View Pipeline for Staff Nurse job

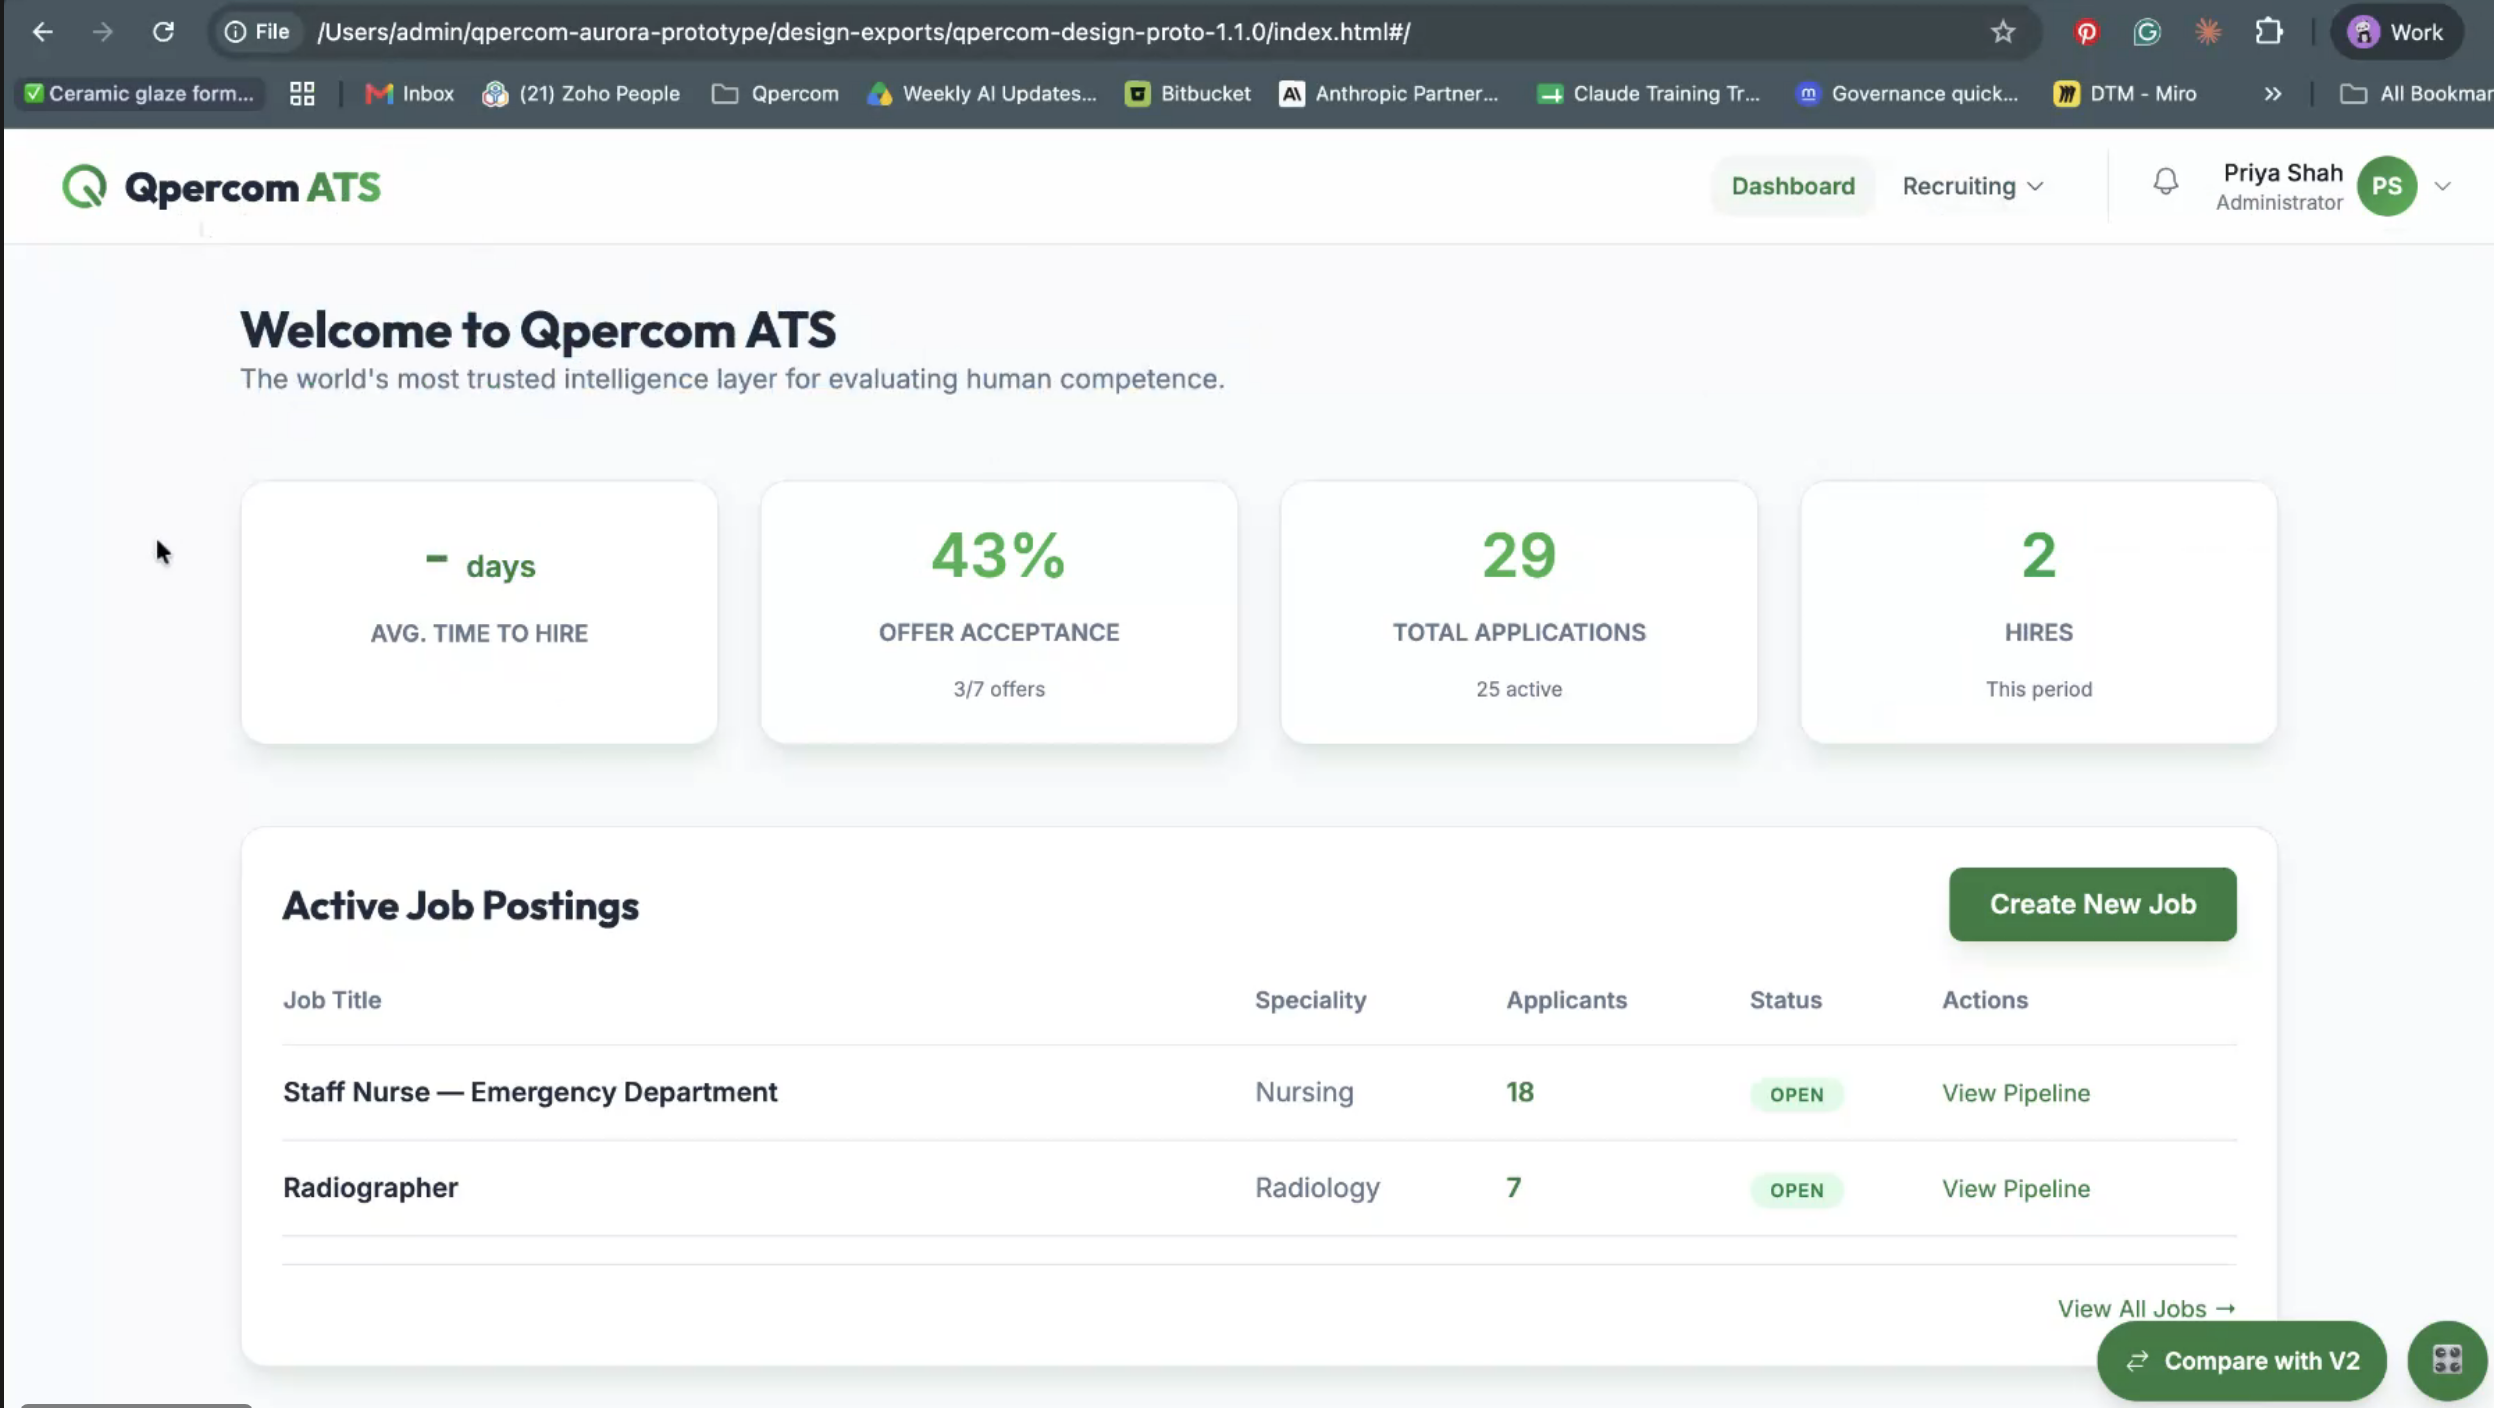point(2016,1093)
